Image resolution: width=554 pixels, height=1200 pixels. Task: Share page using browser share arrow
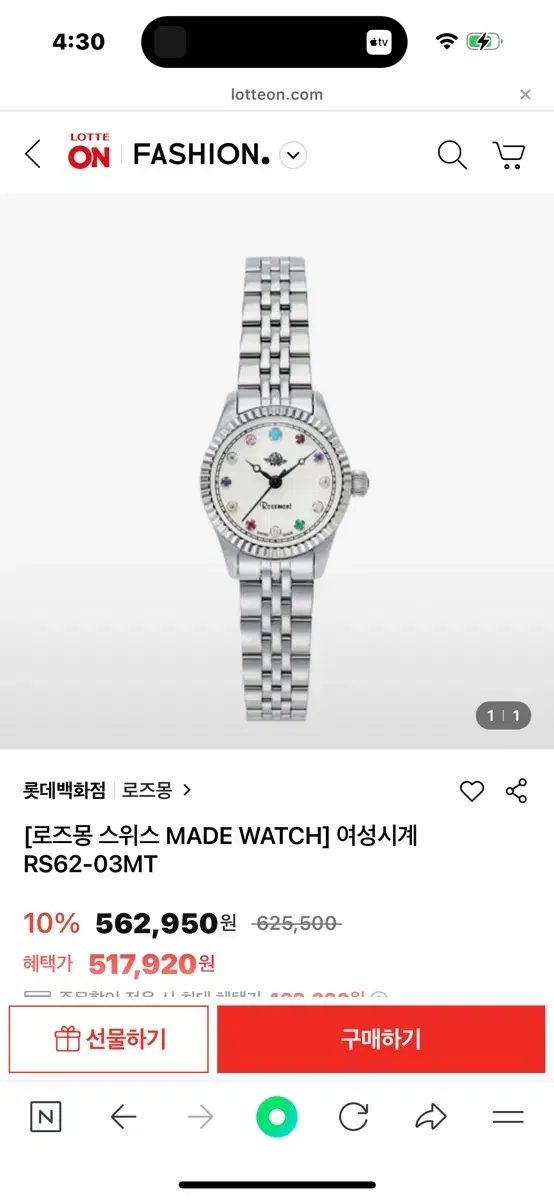(x=431, y=1117)
